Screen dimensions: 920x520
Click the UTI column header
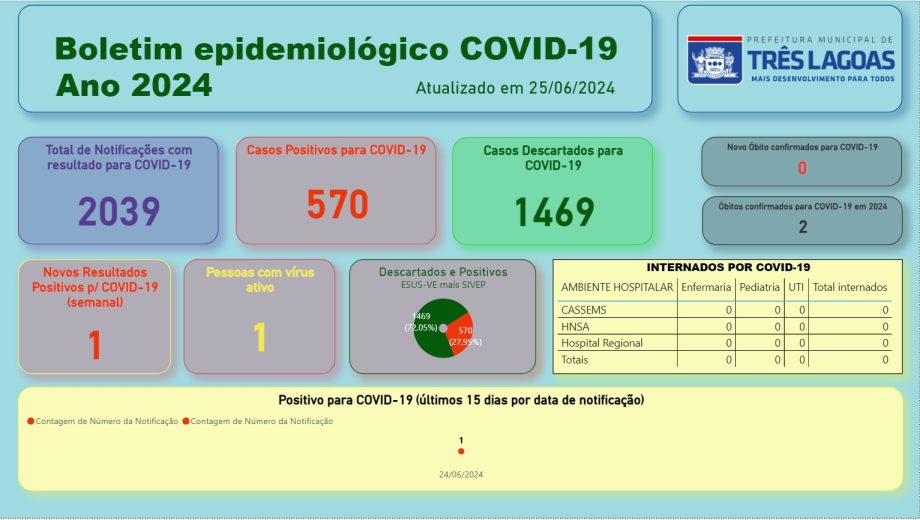coord(796,287)
